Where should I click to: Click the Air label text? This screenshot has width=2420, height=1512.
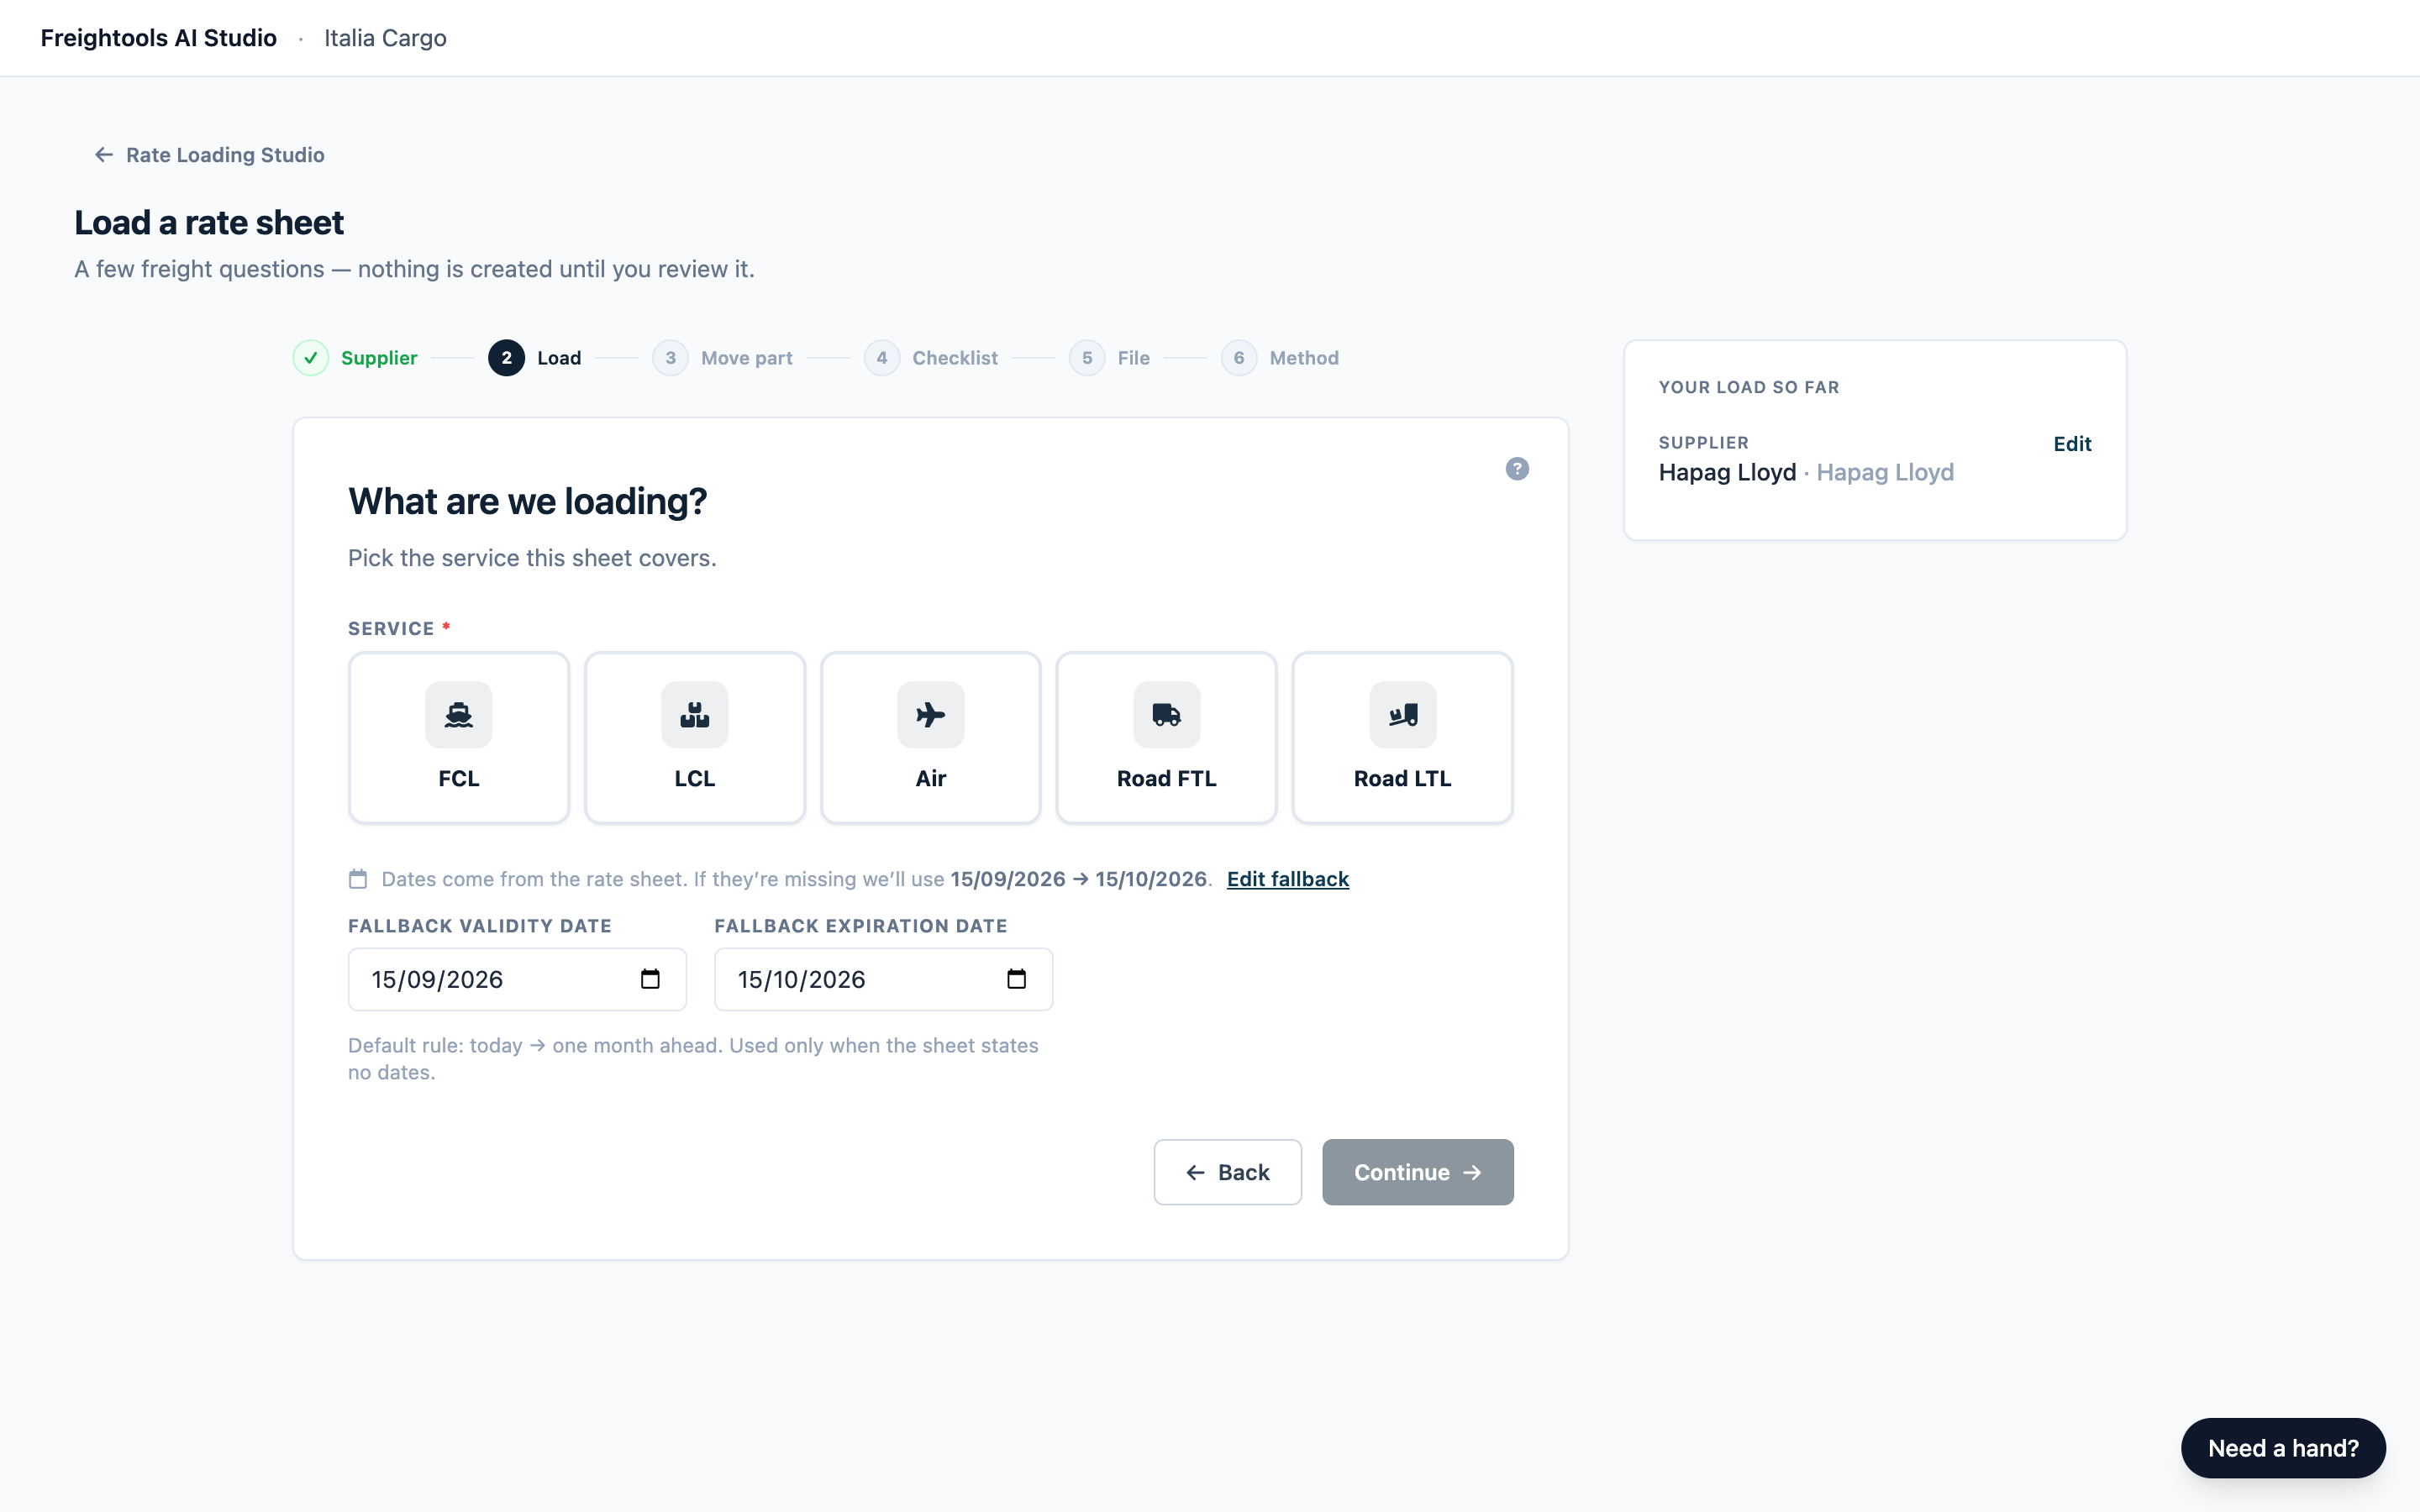931,779
